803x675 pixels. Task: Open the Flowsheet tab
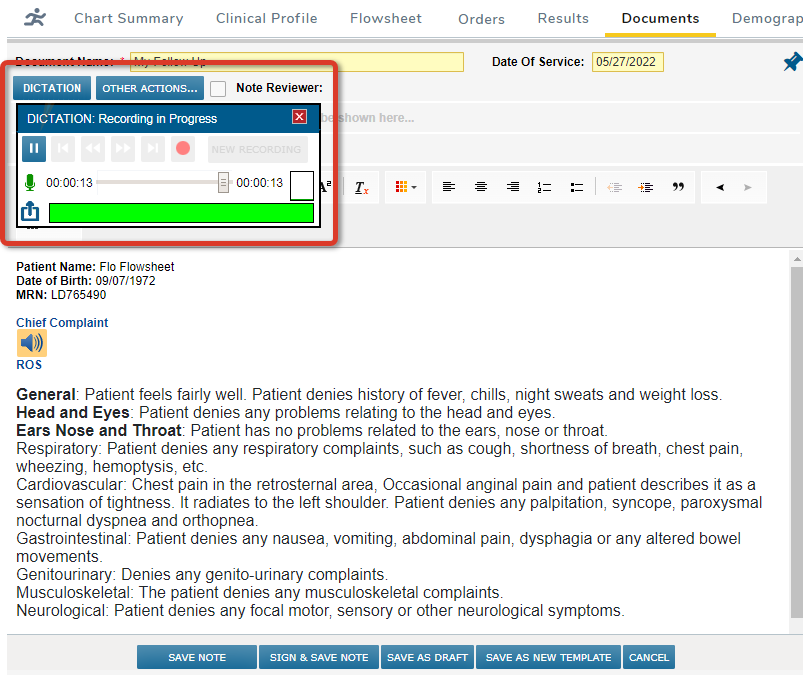[x=385, y=18]
